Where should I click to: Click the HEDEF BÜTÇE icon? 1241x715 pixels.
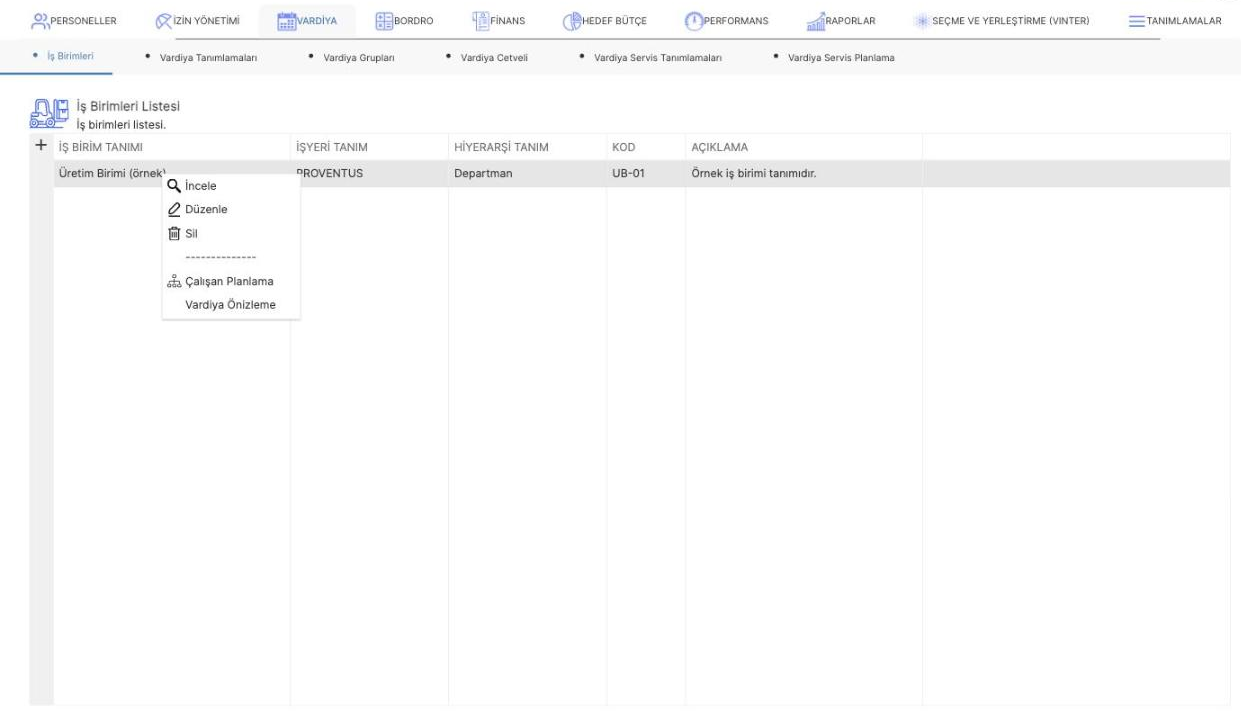pos(572,21)
